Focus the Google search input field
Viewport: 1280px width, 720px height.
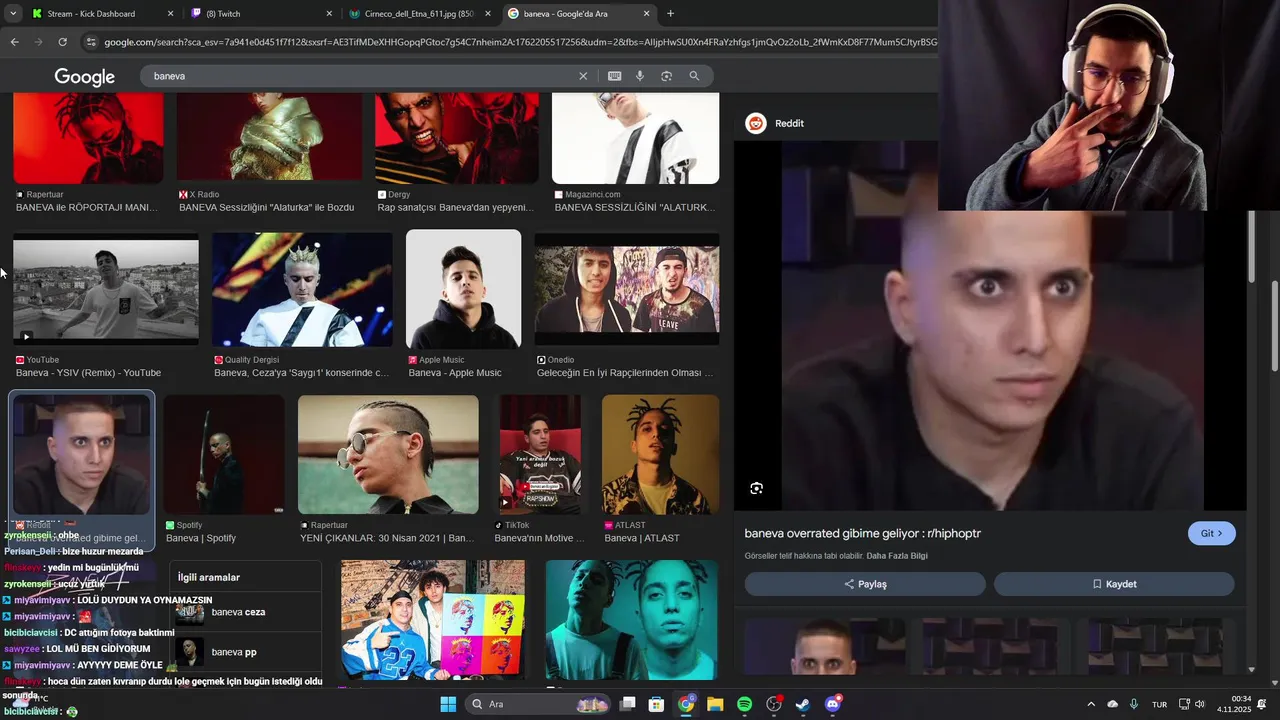click(360, 76)
